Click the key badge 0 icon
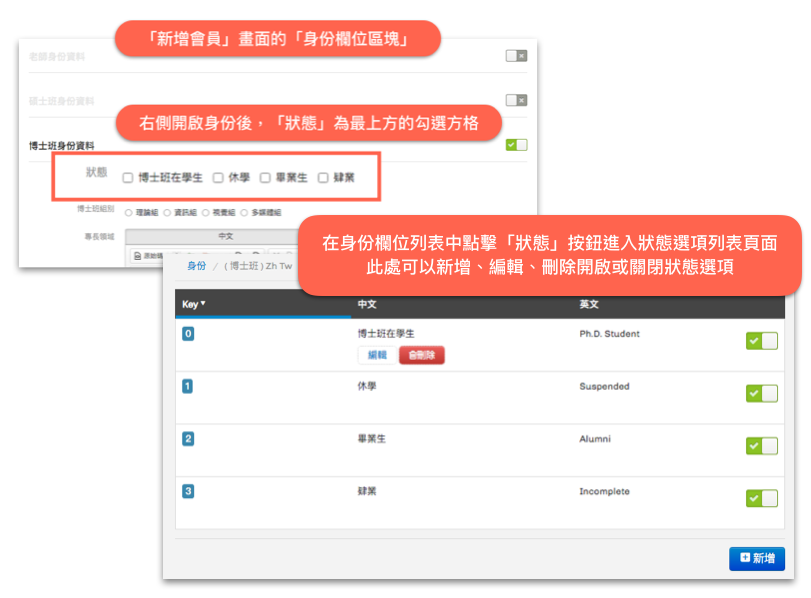This screenshot has width=811, height=598. tap(188, 334)
